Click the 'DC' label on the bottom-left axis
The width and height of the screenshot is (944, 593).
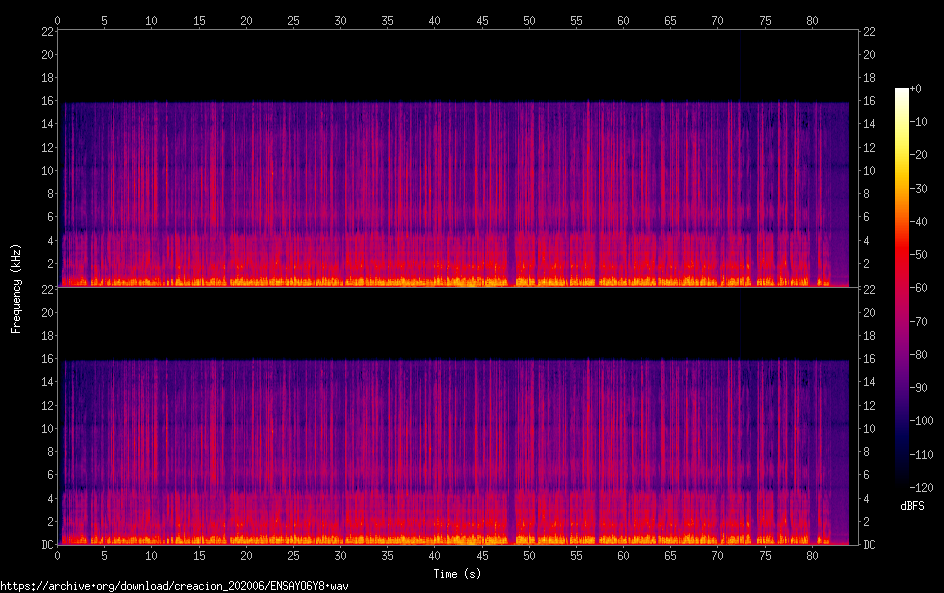point(46,545)
